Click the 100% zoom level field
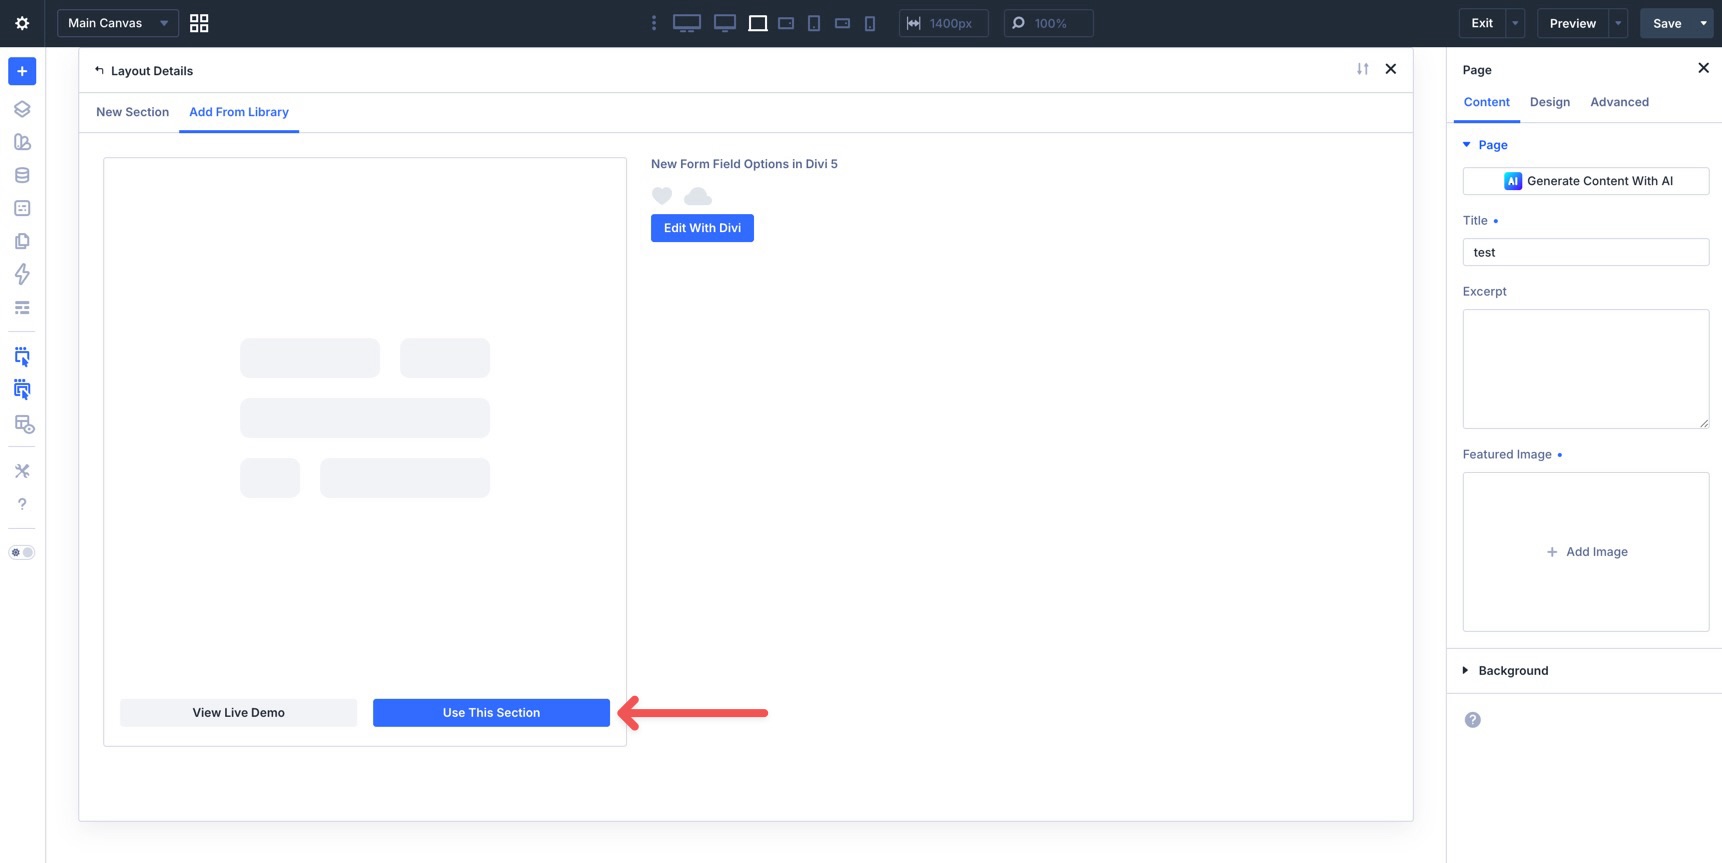 pos(1048,23)
